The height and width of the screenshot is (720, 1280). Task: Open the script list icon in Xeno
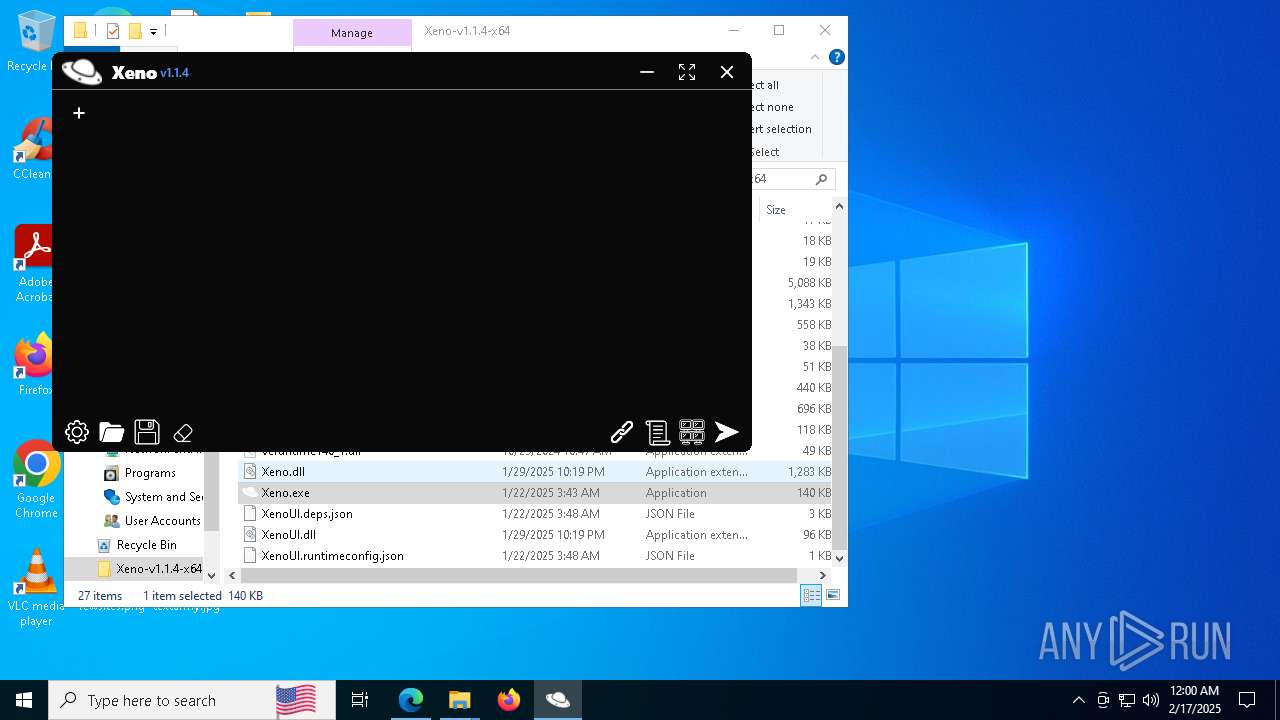(x=657, y=432)
